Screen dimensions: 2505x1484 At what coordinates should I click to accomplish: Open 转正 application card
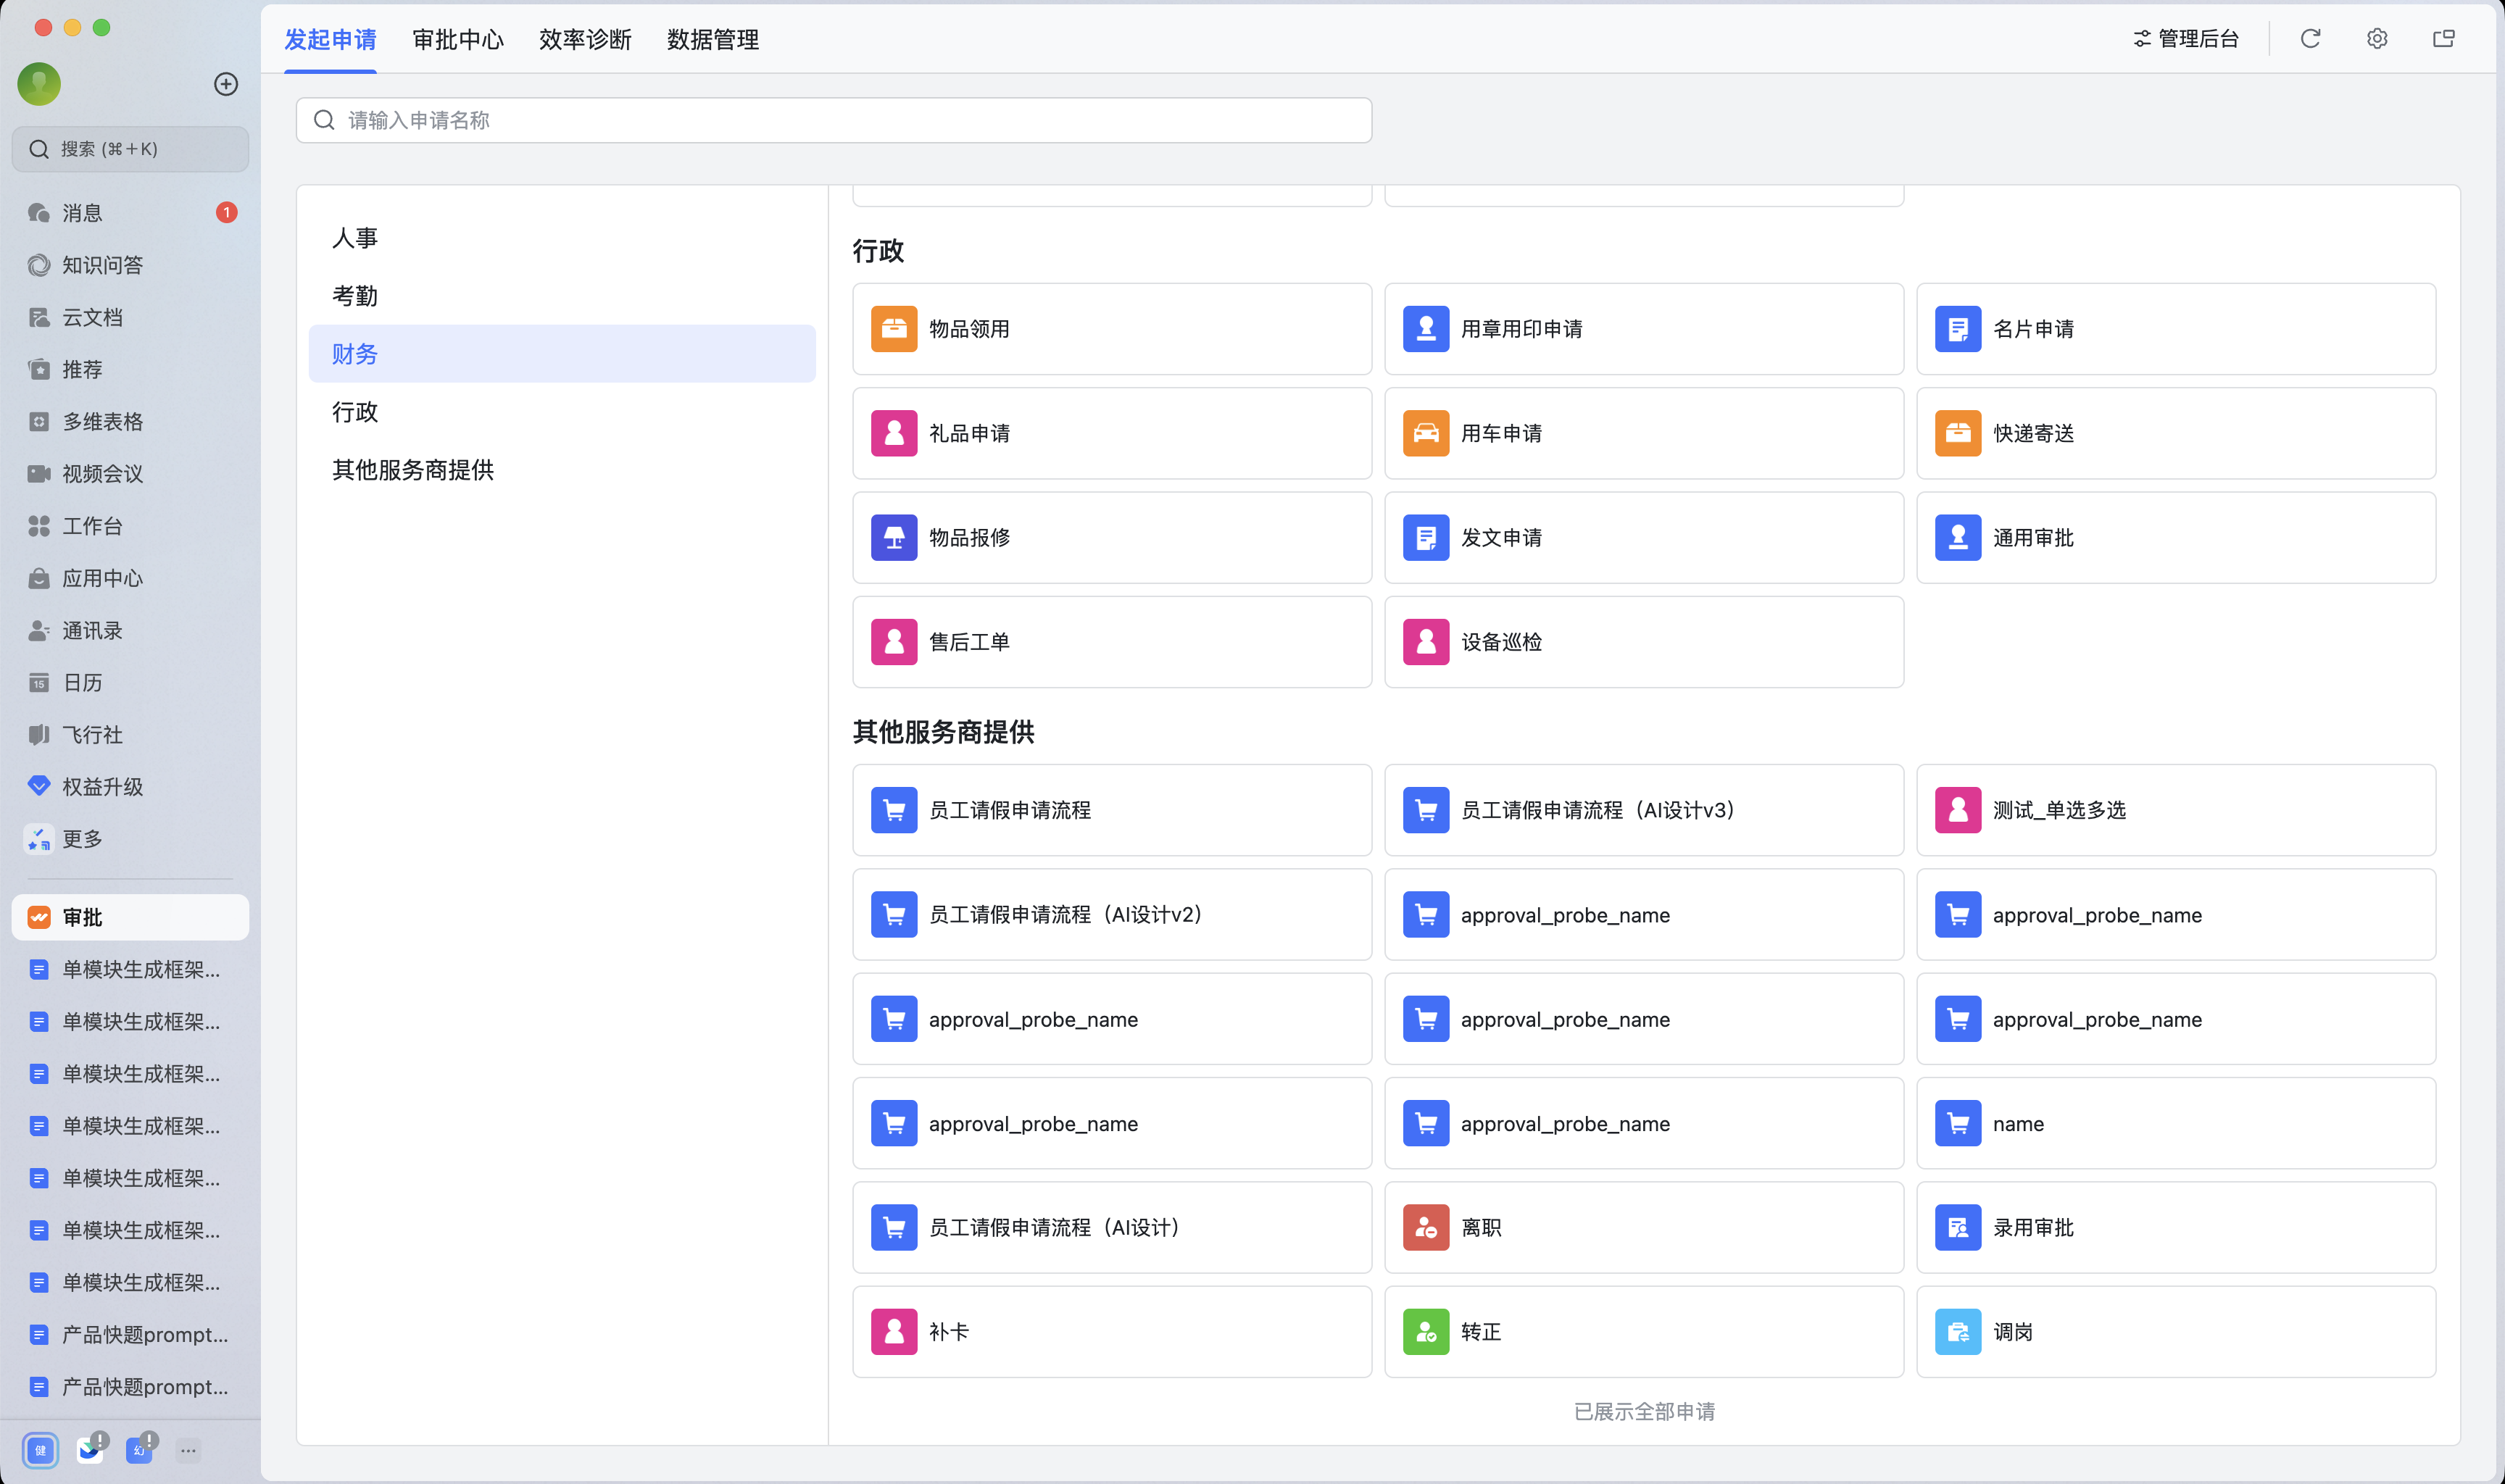1644,1332
